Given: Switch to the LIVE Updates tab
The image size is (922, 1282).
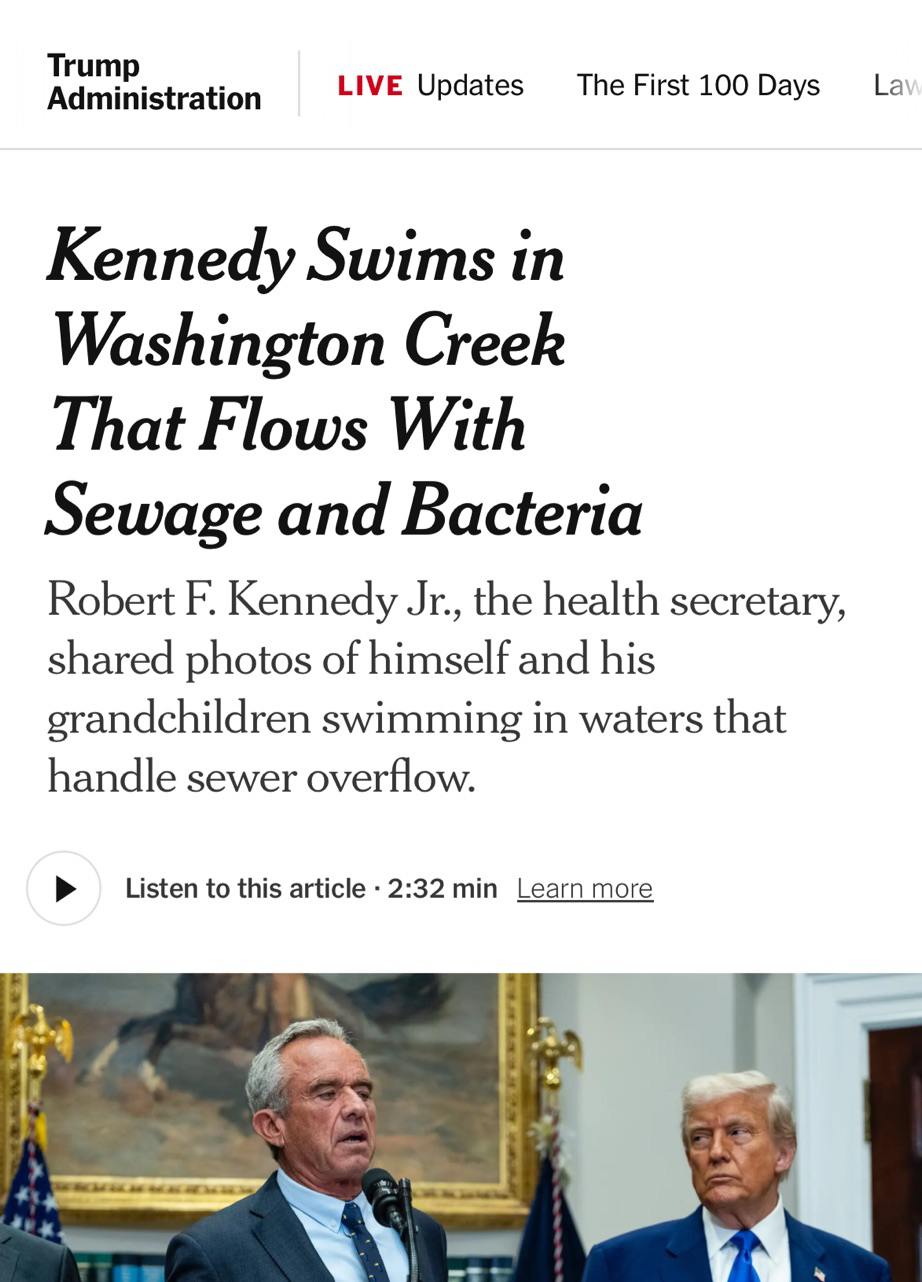Looking at the screenshot, I should coord(431,86).
